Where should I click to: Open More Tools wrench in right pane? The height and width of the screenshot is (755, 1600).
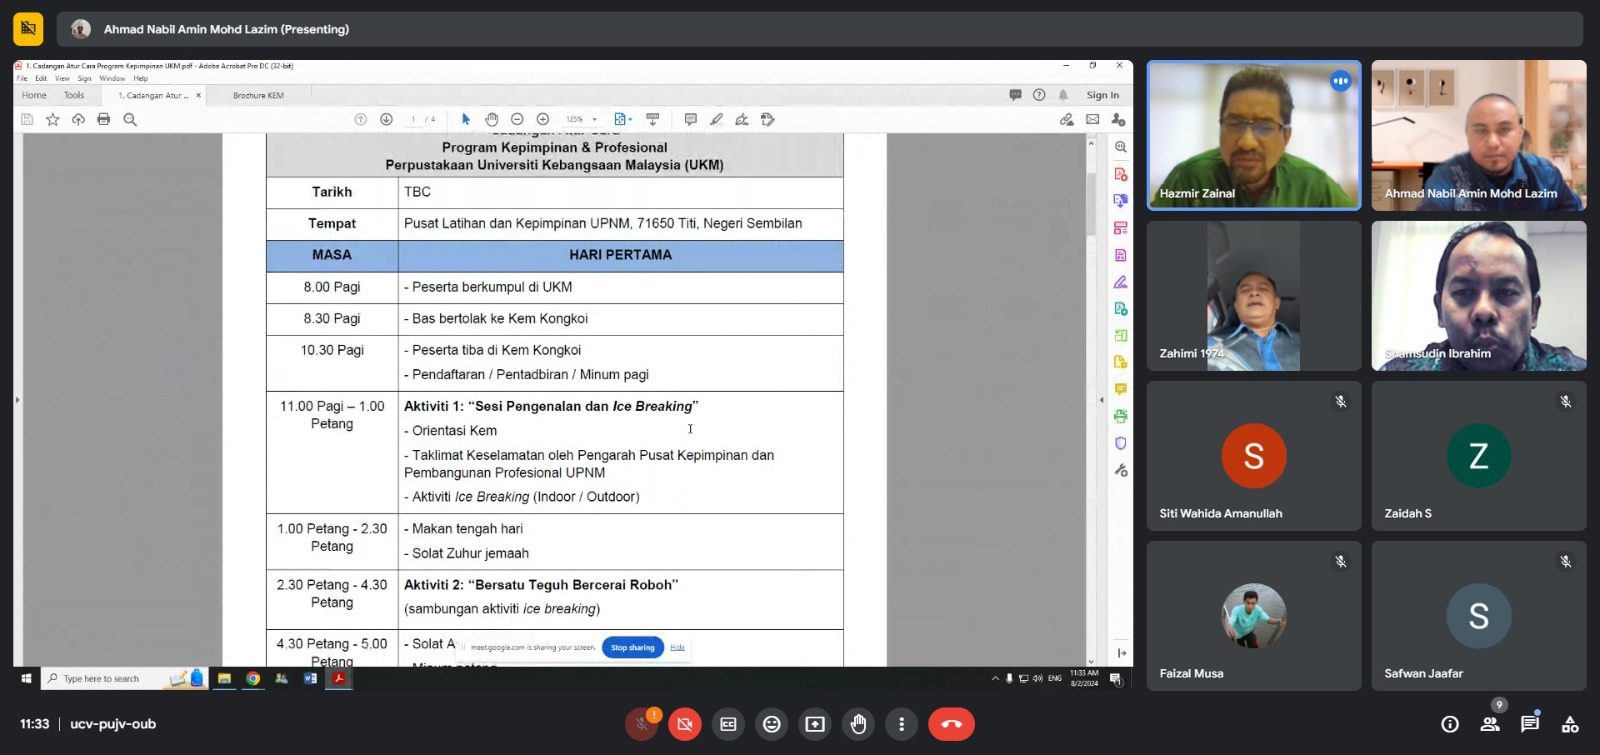point(1121,470)
